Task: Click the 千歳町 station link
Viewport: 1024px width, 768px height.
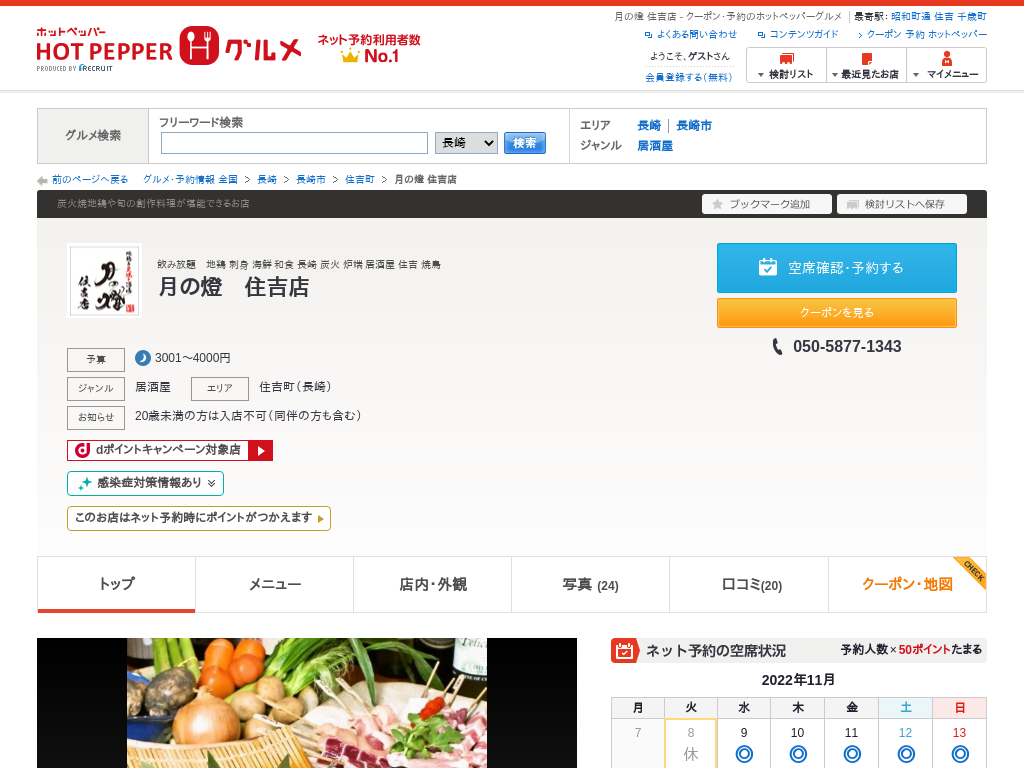Action: (972, 16)
